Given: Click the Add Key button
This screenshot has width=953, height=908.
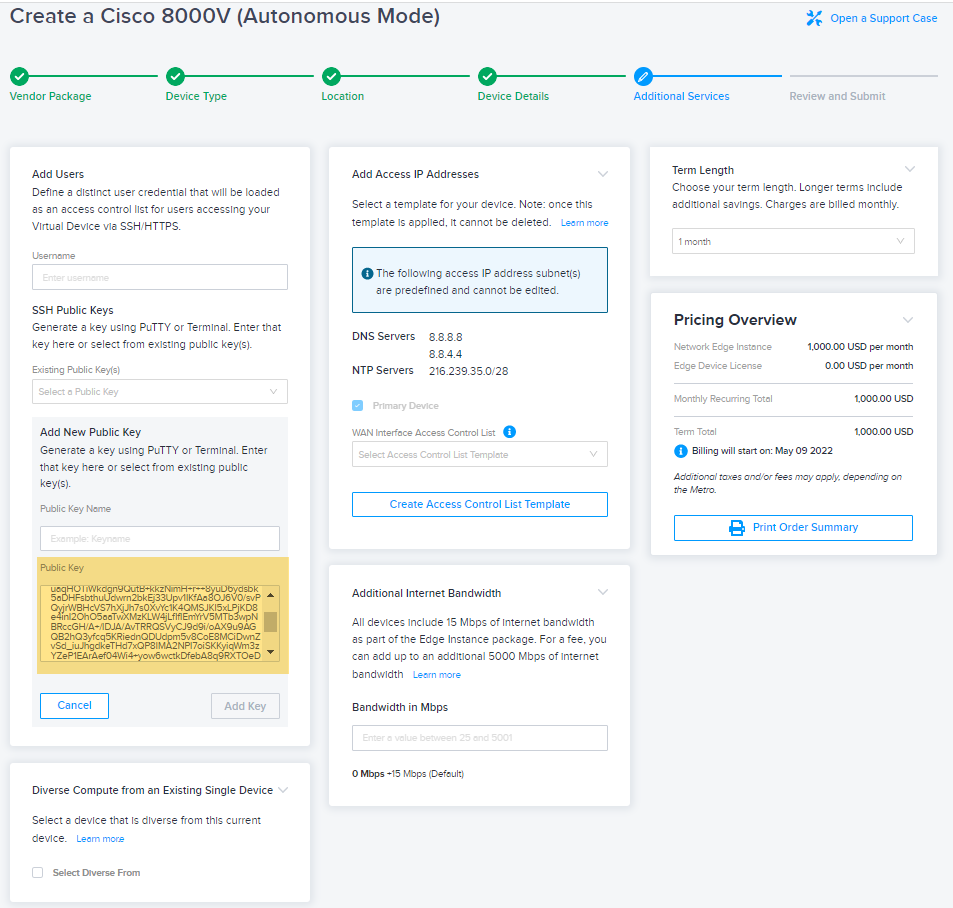Looking at the screenshot, I should (246, 706).
